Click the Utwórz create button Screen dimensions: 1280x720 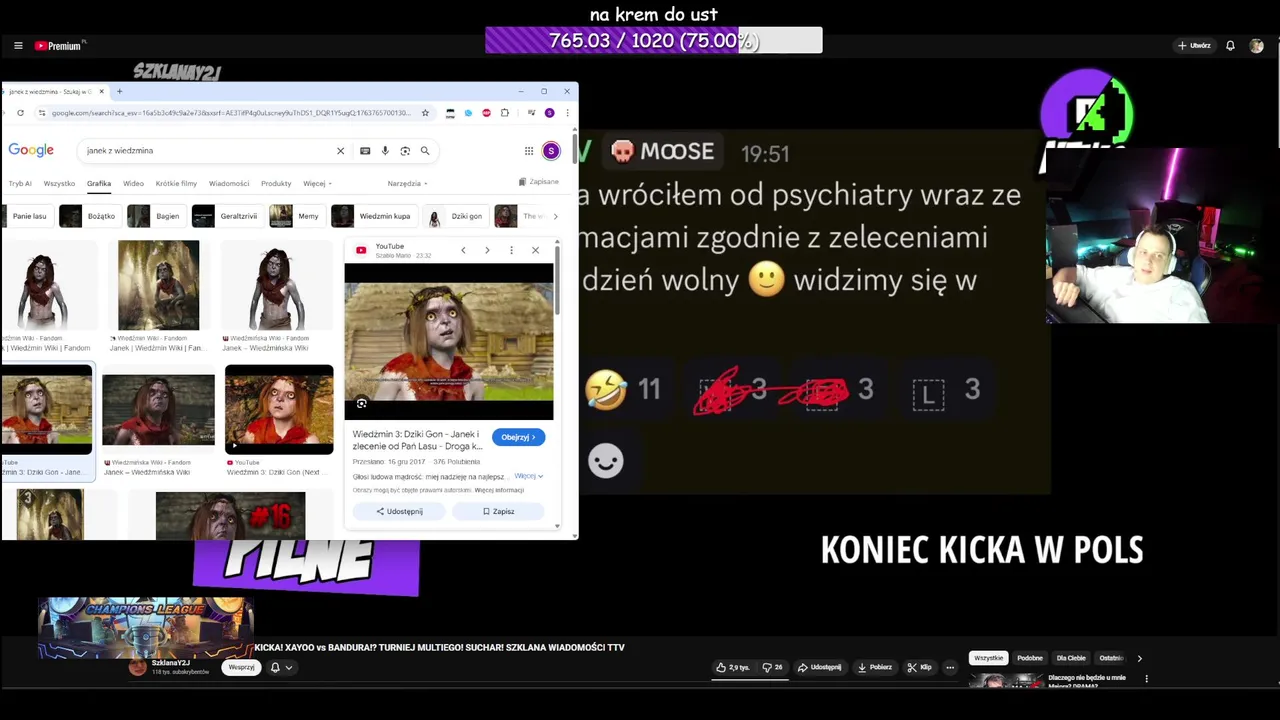(x=1194, y=46)
